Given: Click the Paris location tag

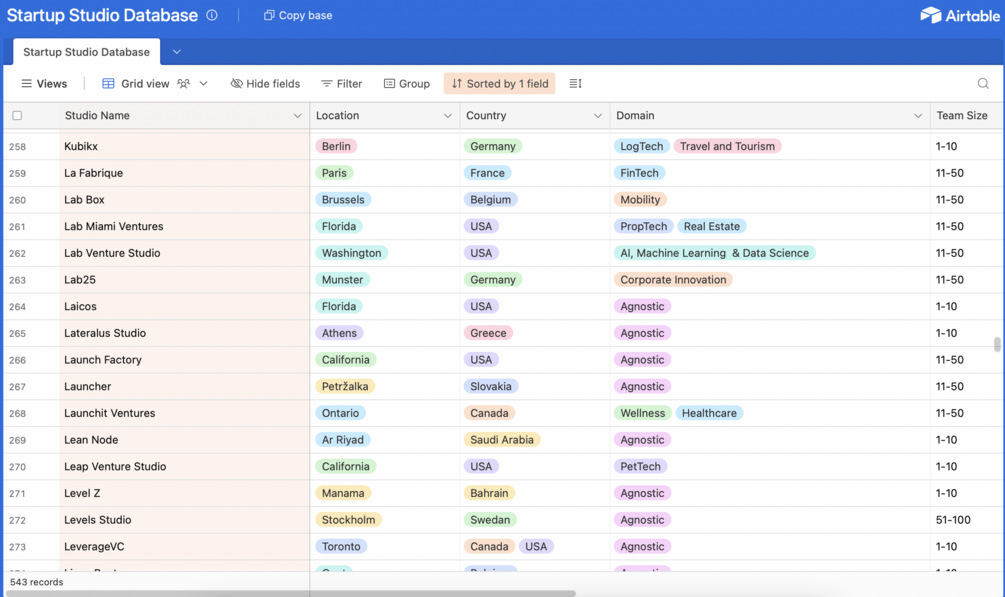Looking at the screenshot, I should click(334, 173).
